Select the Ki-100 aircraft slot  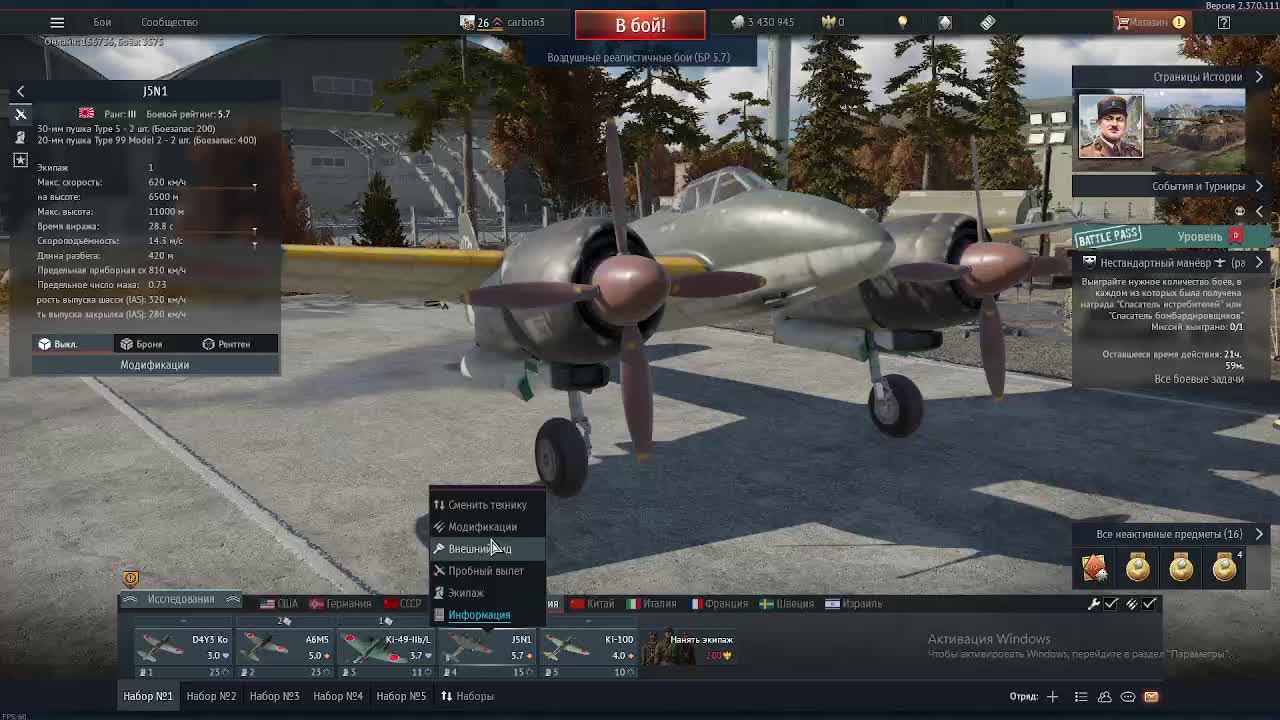click(589, 648)
